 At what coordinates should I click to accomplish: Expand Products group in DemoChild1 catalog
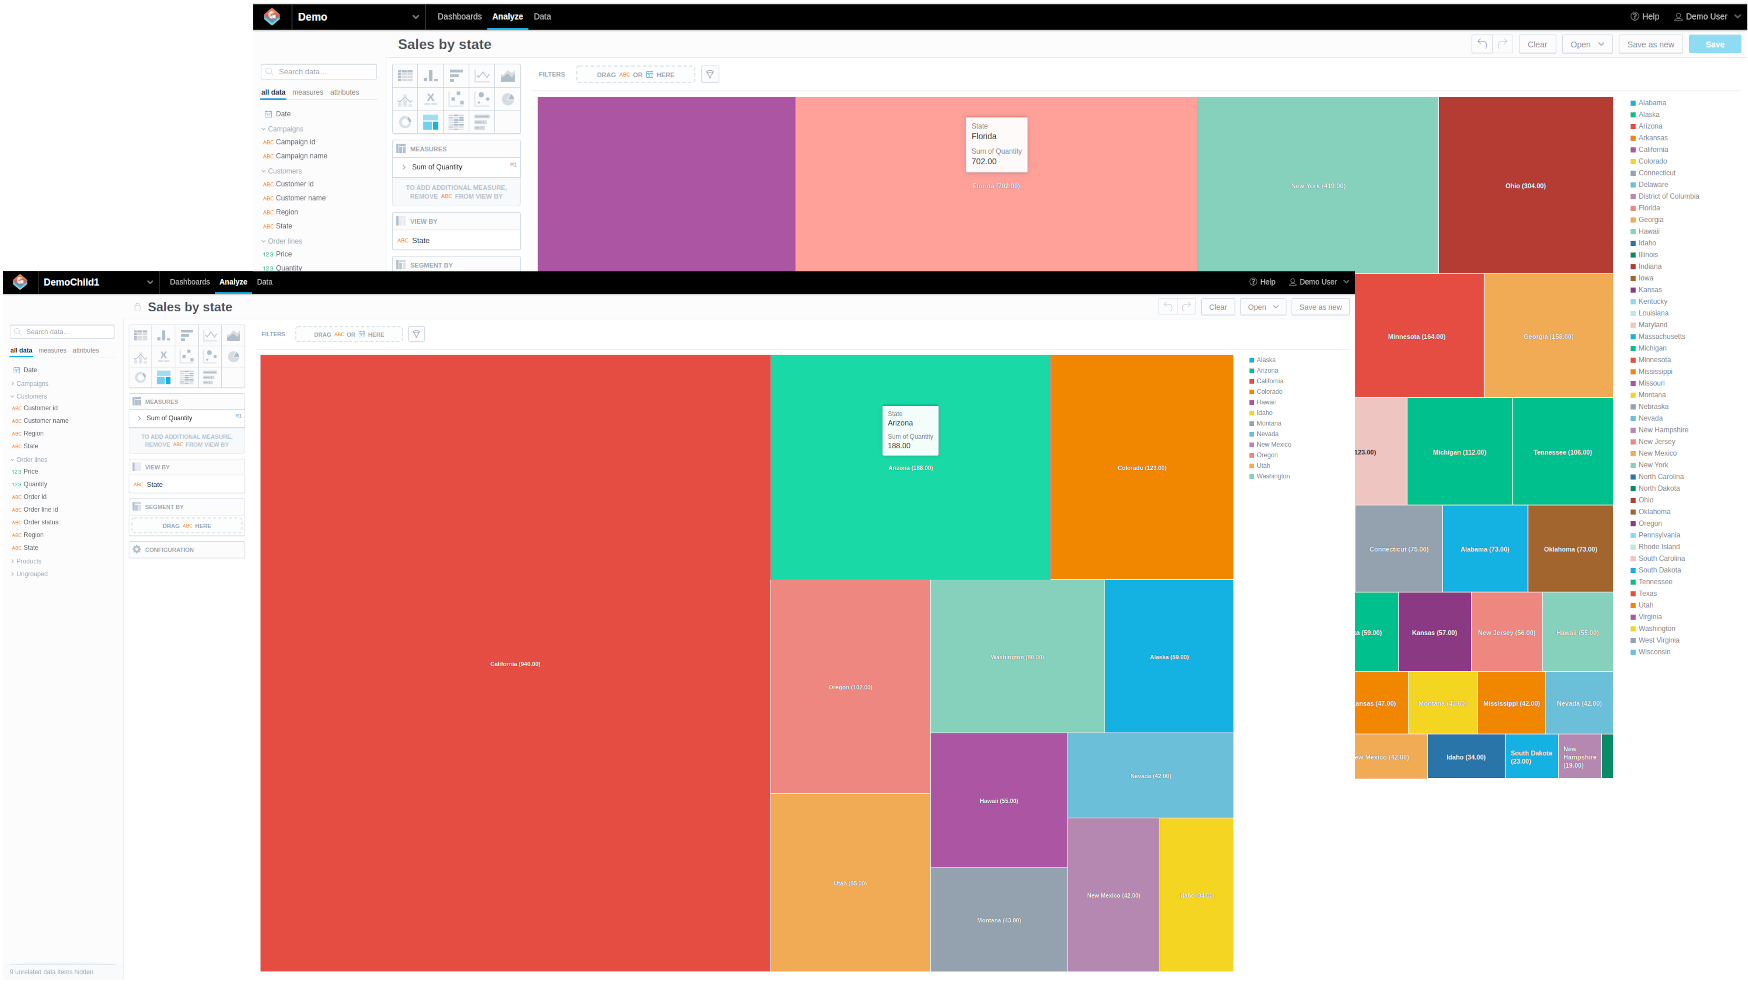click(27, 561)
